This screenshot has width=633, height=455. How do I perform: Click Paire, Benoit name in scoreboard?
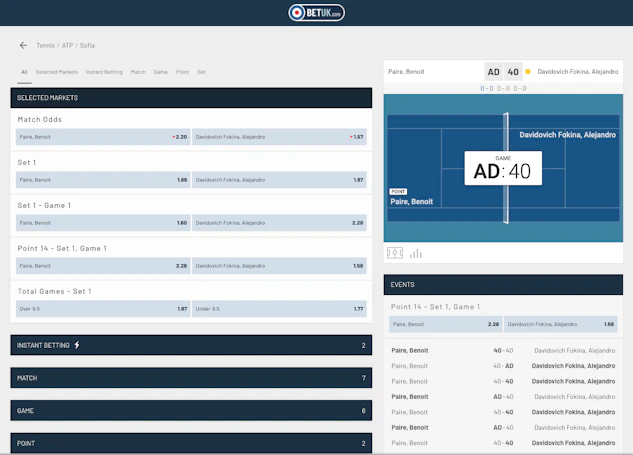click(406, 71)
